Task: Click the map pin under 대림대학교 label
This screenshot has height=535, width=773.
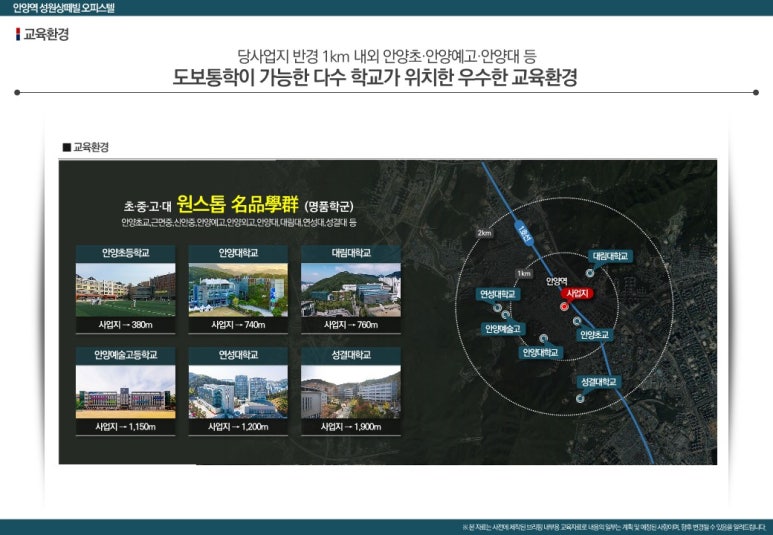Action: (590, 273)
